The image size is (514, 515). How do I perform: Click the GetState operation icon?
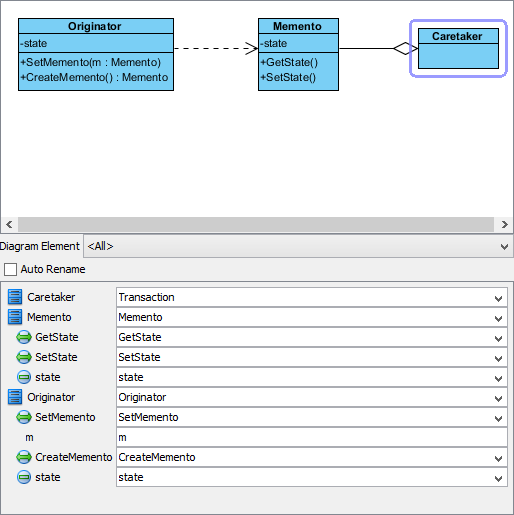[x=24, y=337]
